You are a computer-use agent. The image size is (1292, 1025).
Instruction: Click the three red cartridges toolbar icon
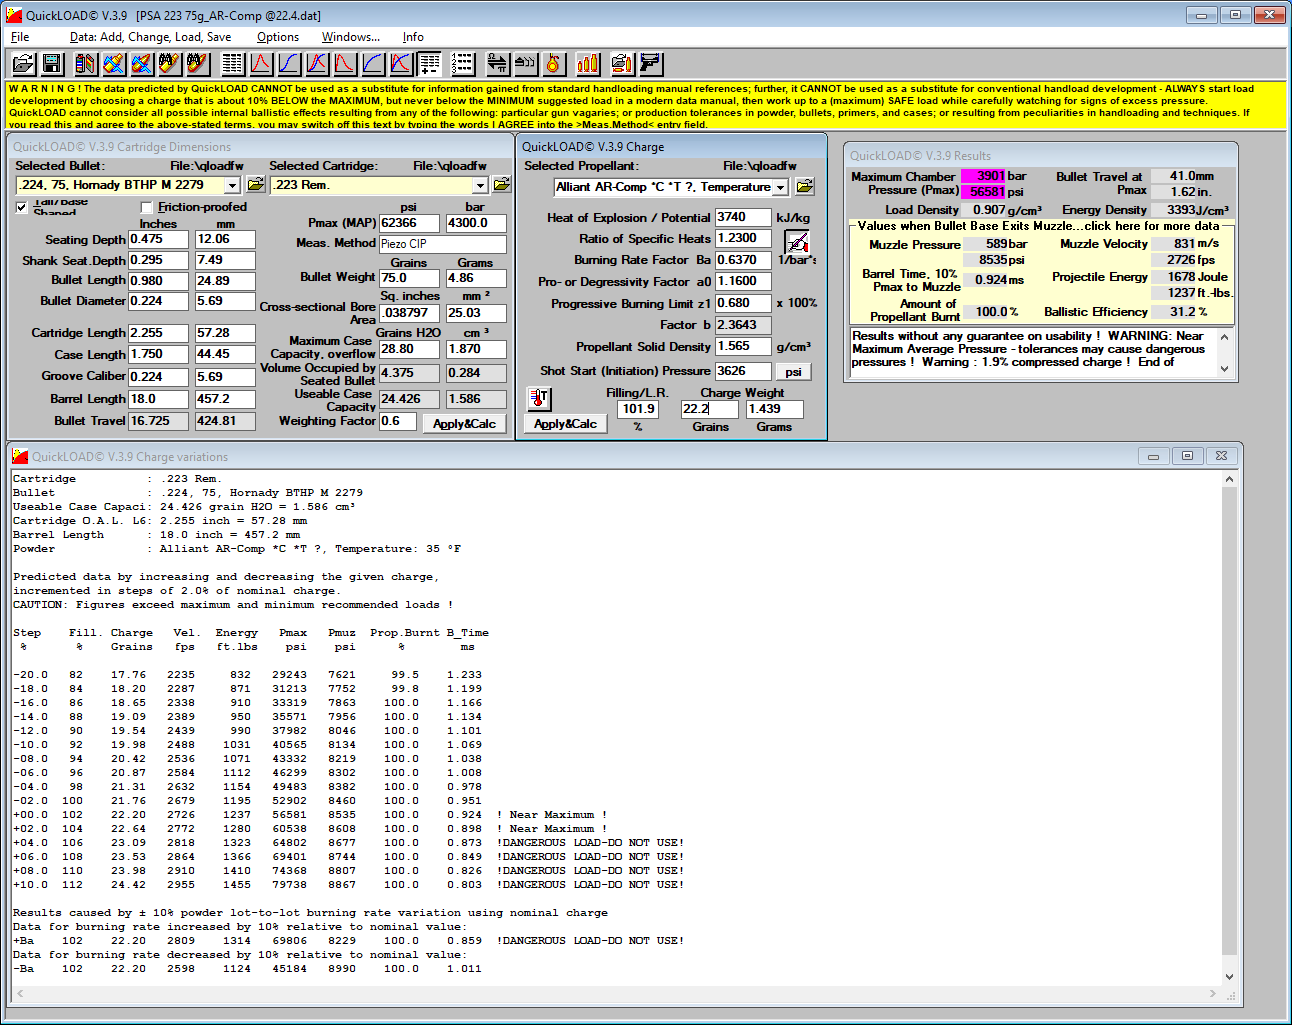pyautogui.click(x=588, y=64)
